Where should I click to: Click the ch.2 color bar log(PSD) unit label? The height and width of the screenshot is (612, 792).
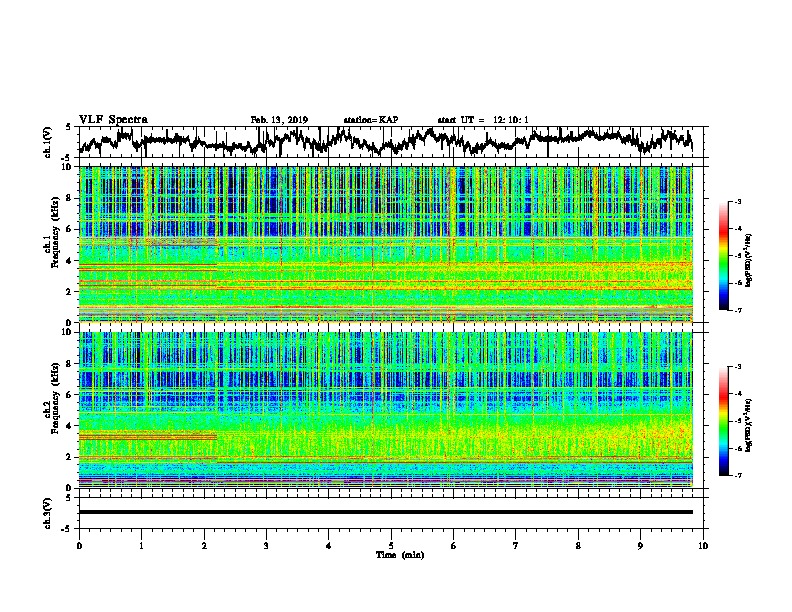point(748,425)
